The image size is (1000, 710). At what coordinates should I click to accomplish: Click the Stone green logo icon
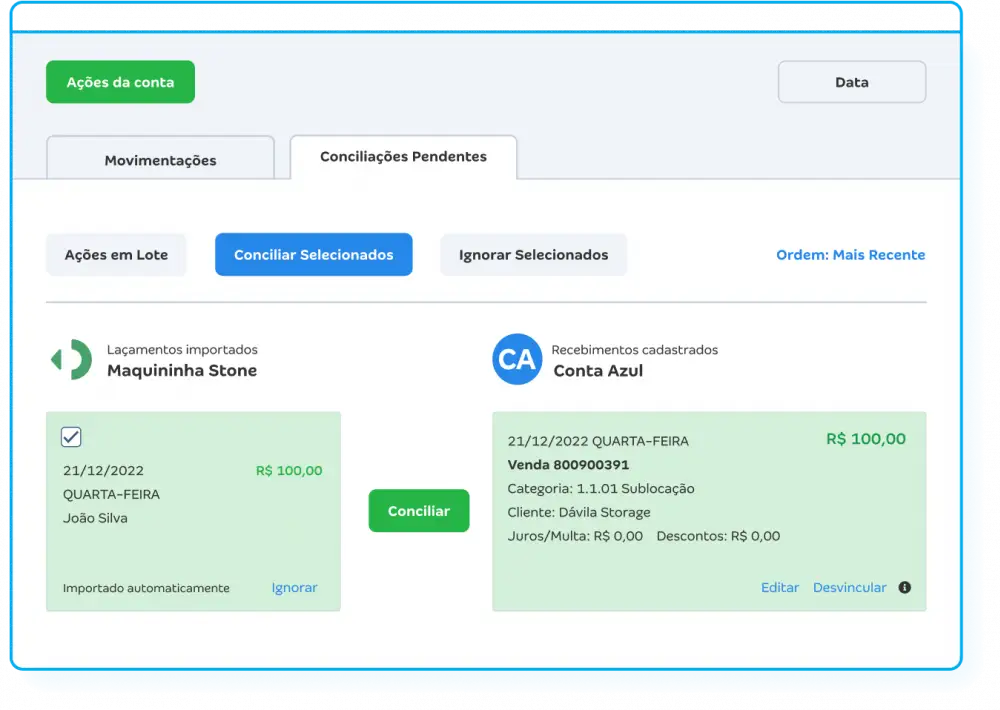coord(71,360)
